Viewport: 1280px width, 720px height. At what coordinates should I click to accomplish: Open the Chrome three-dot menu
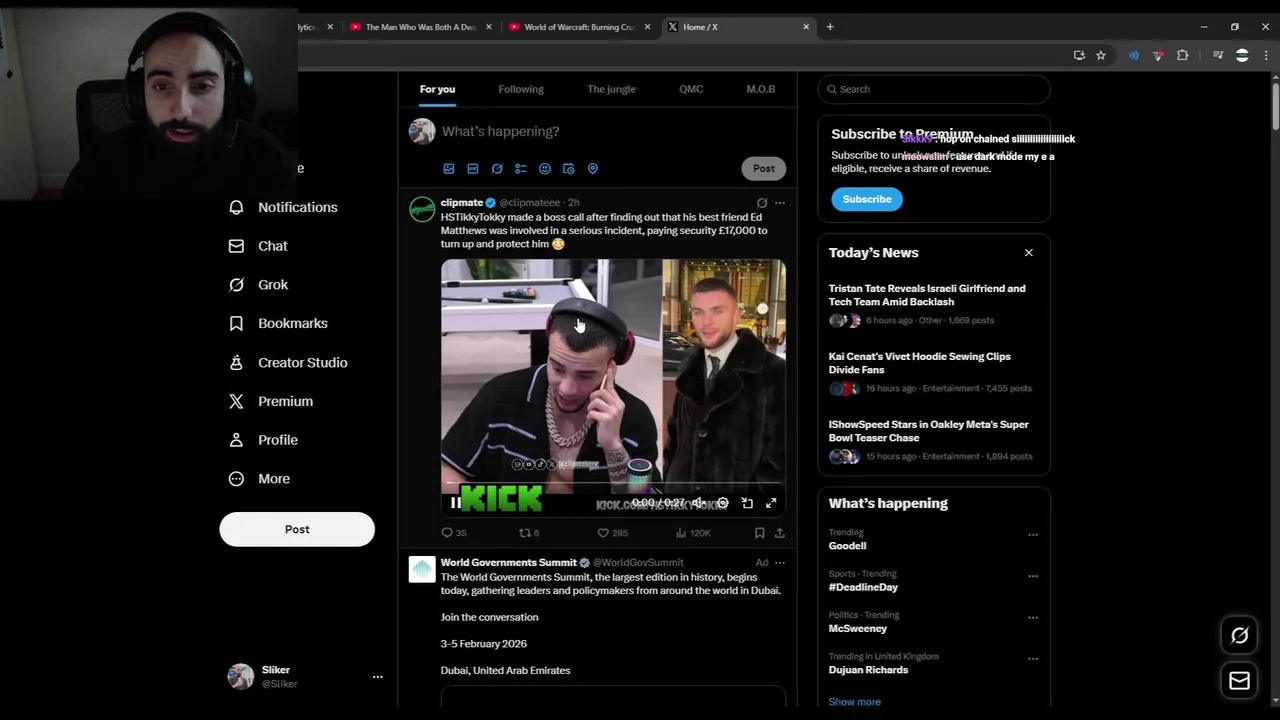coord(1267,56)
